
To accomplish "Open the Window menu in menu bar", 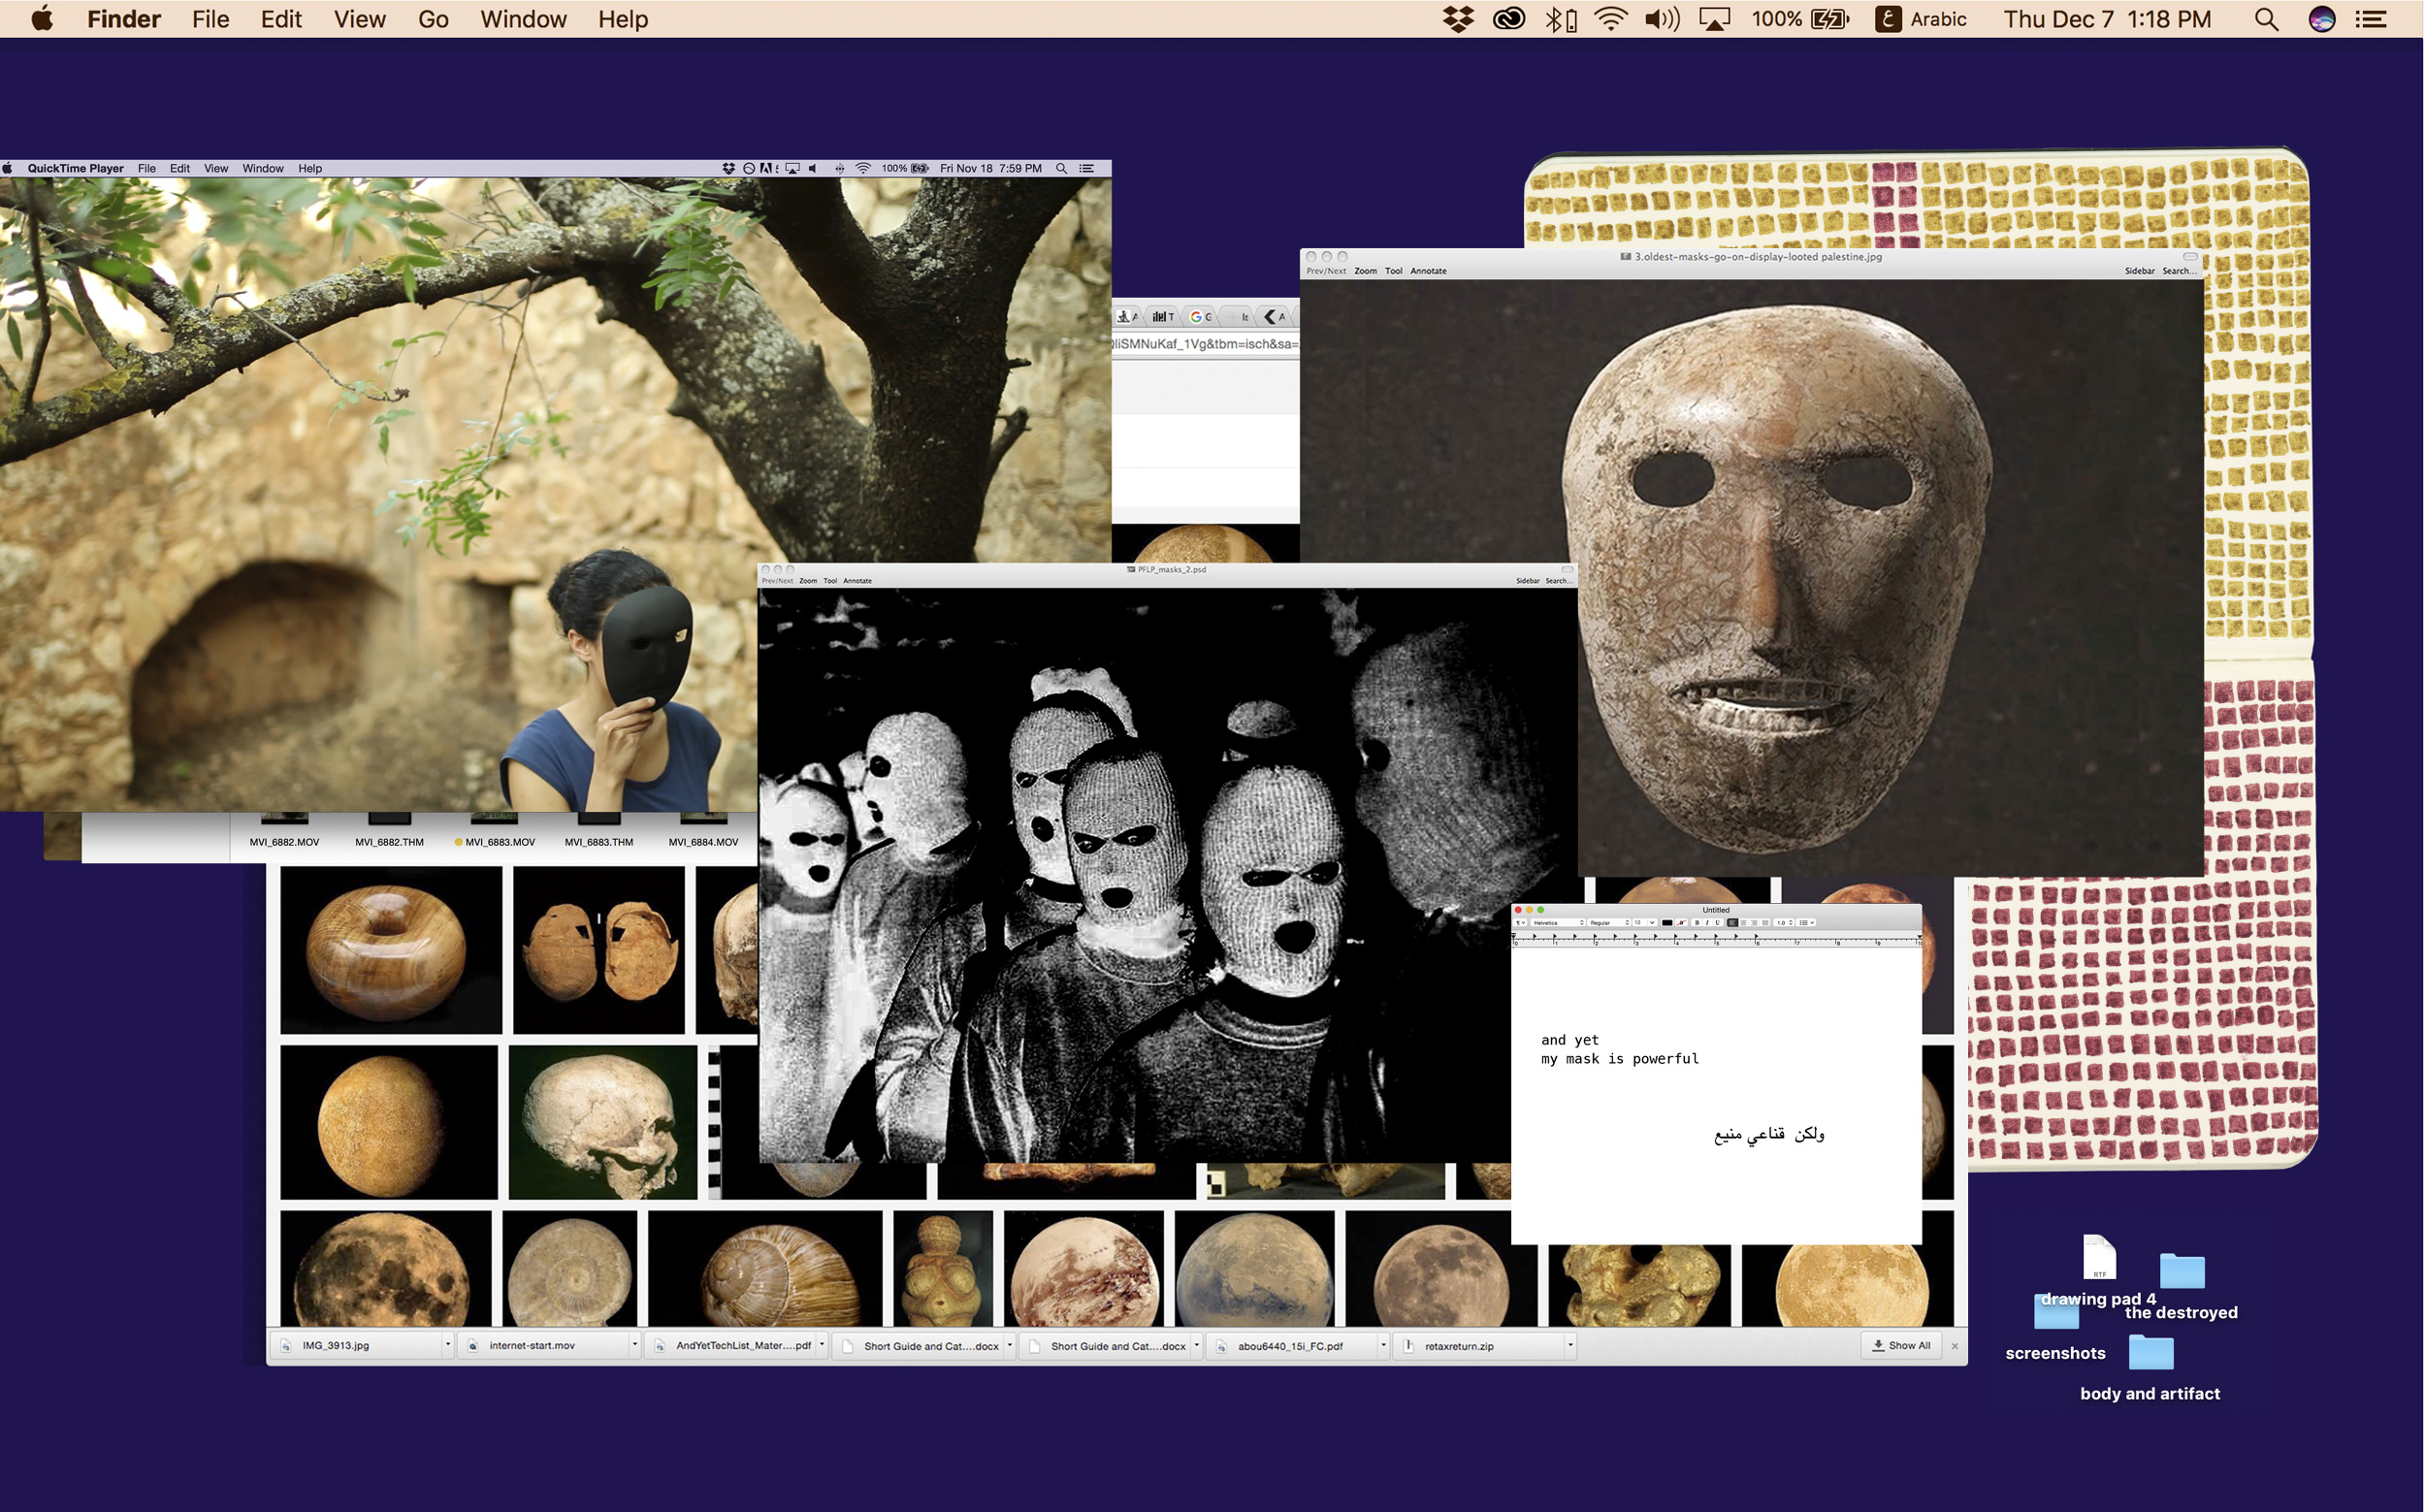I will click(523, 19).
